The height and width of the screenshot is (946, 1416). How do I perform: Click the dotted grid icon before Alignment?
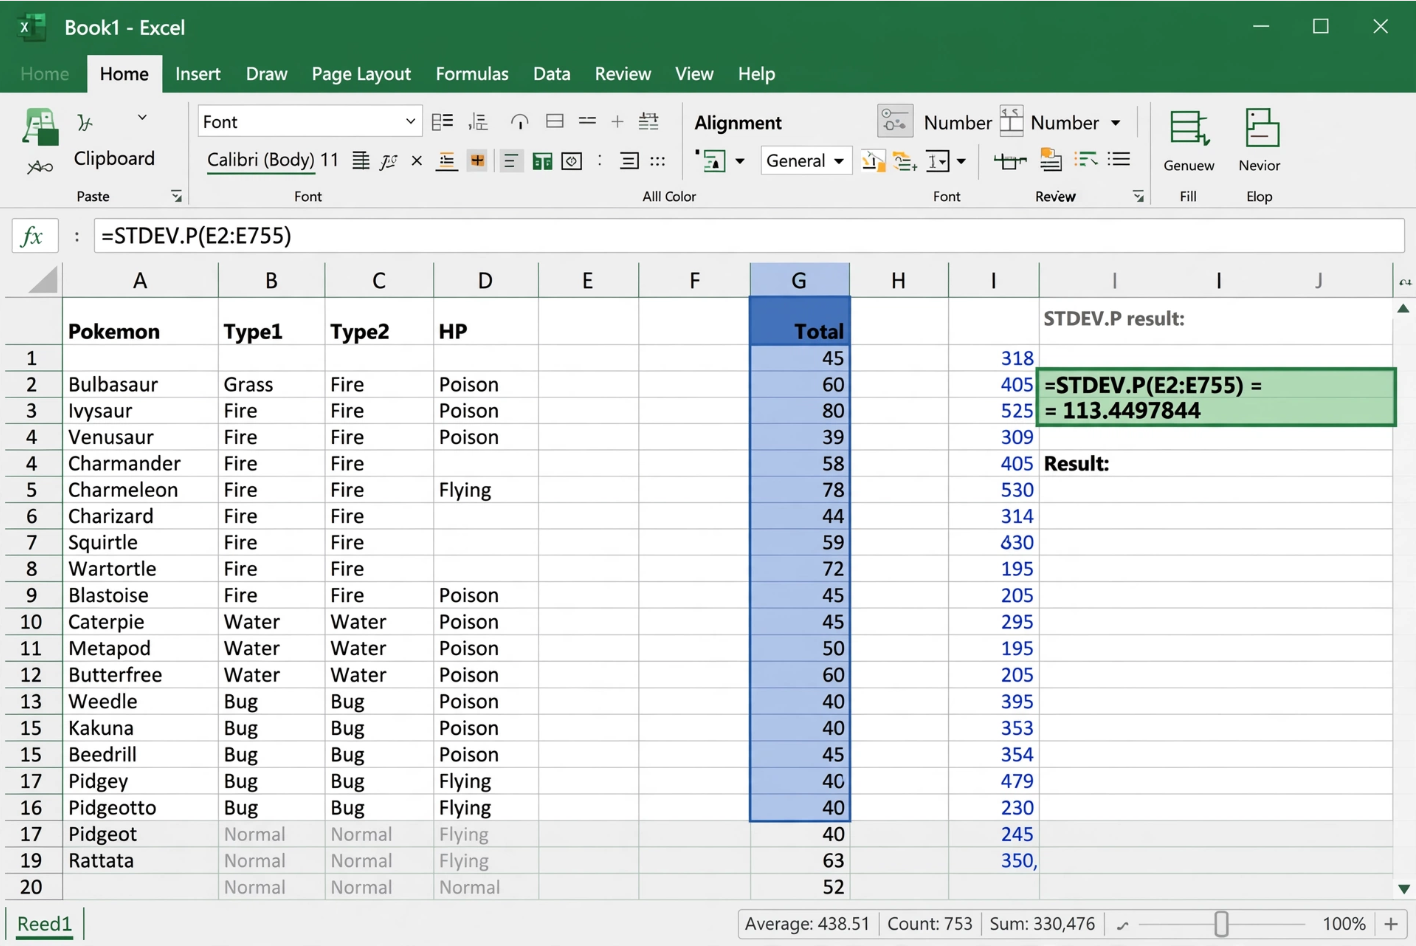coord(657,161)
